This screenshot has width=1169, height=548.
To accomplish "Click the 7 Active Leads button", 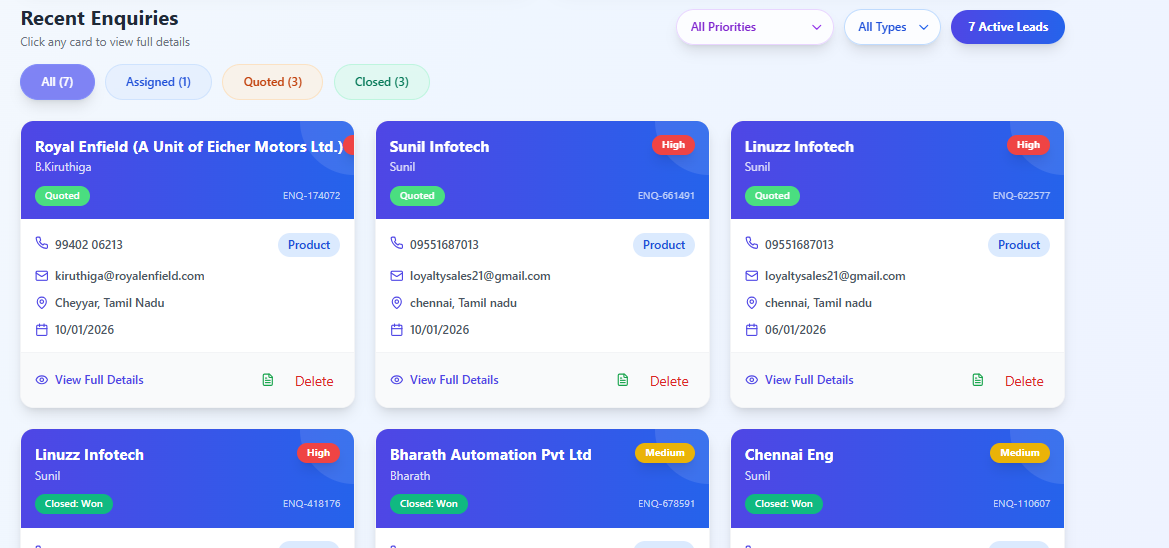I will 1007,27.
